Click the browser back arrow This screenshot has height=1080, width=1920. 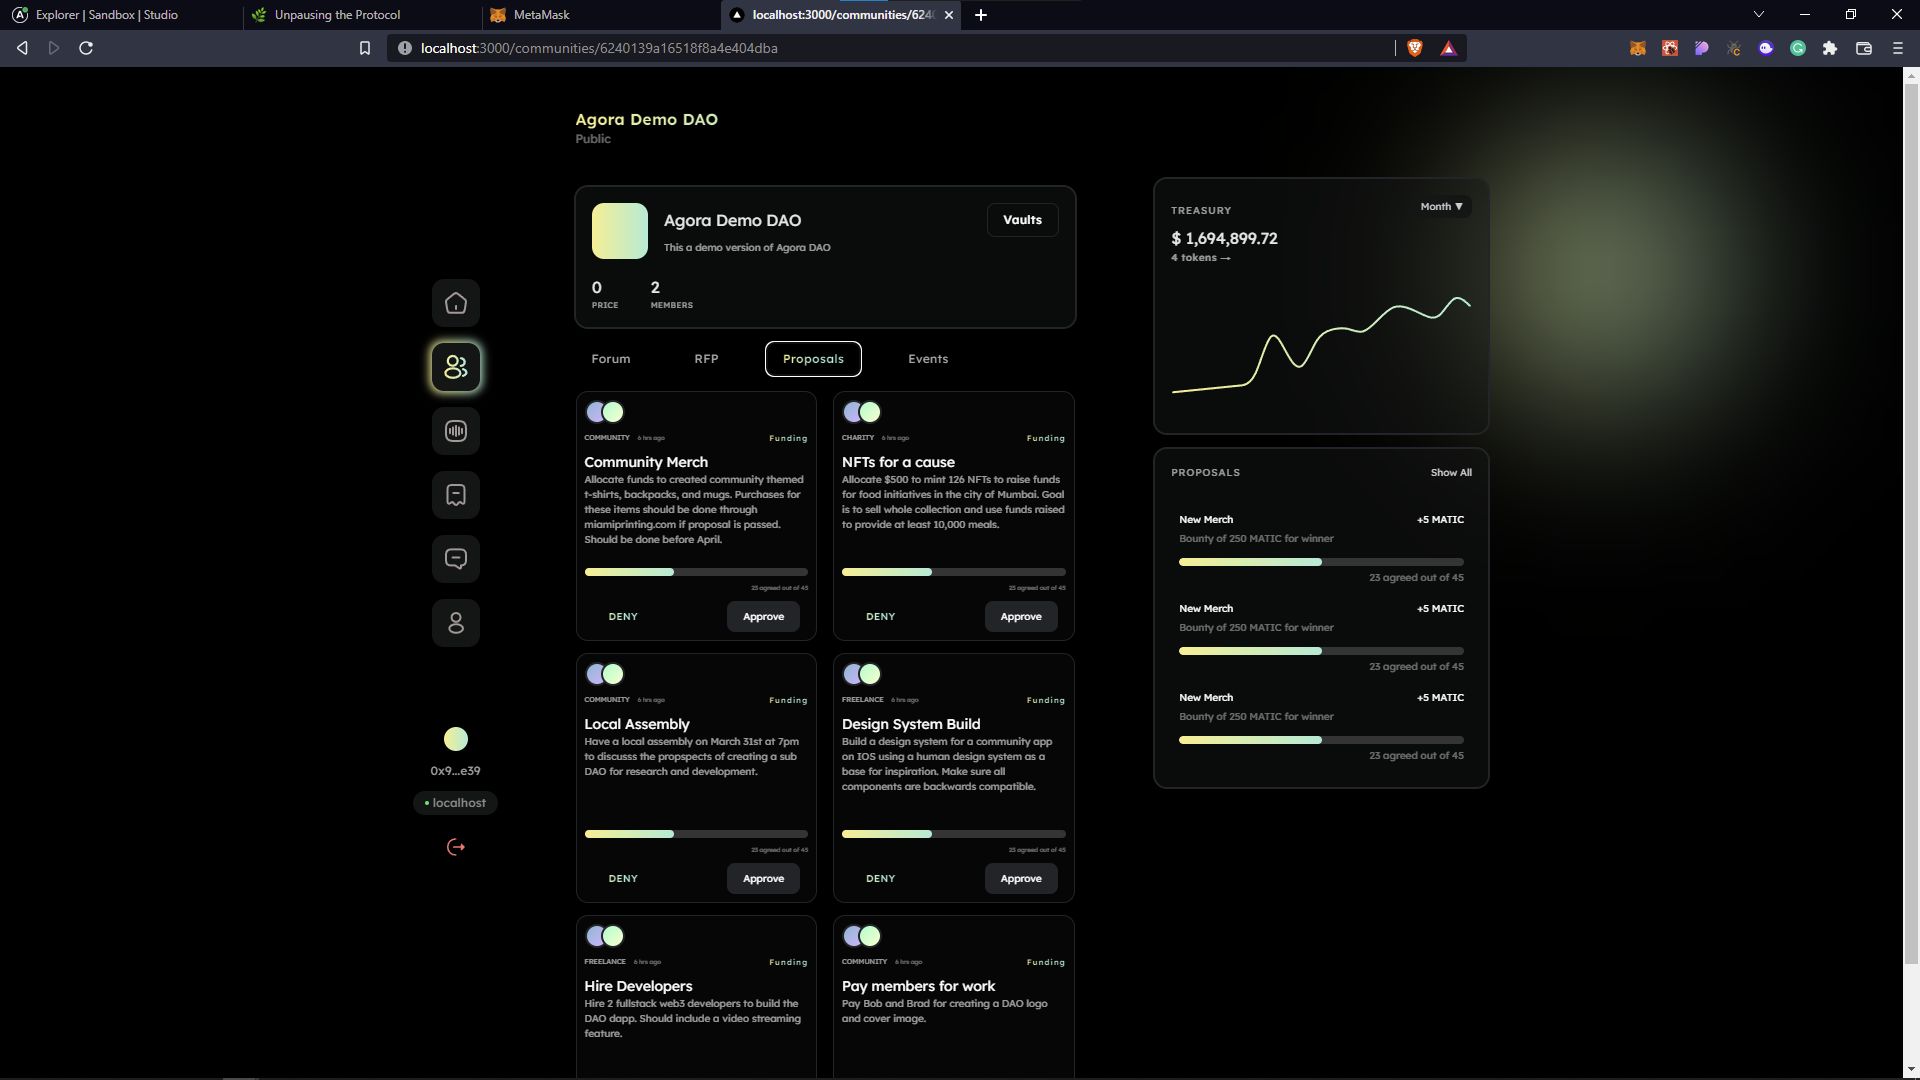click(x=22, y=48)
